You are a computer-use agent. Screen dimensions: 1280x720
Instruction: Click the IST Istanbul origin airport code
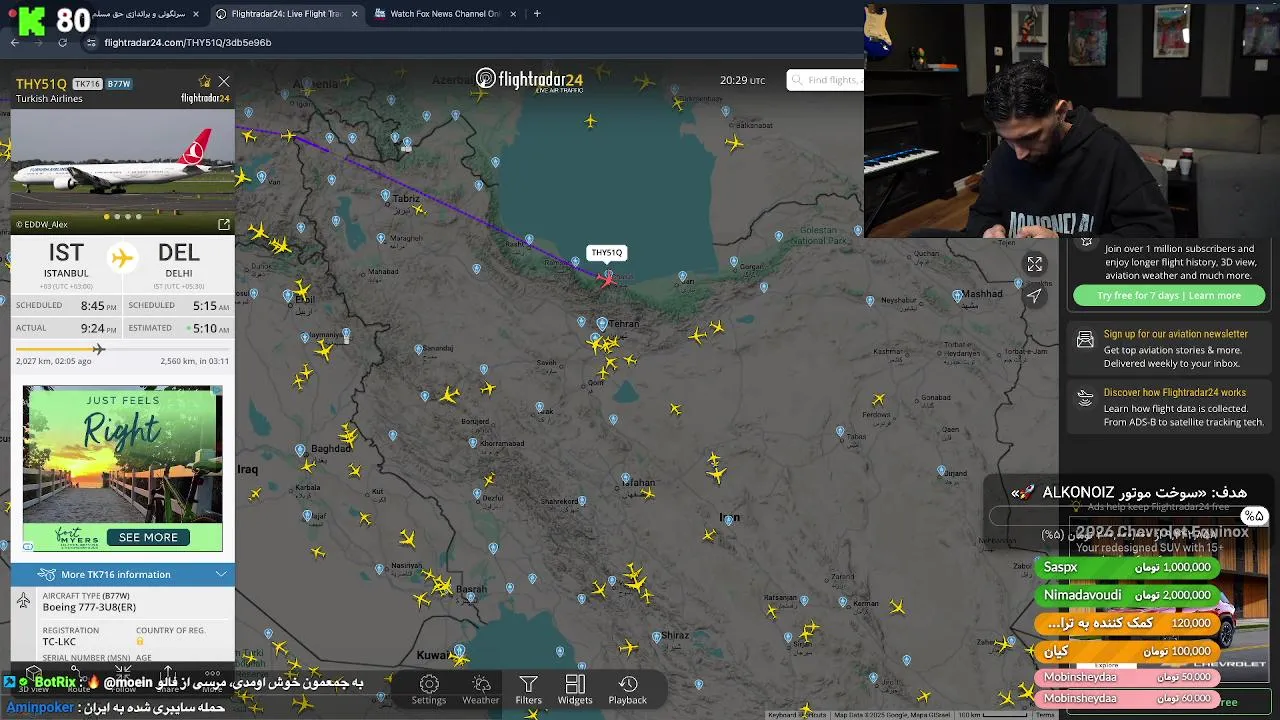coord(66,253)
